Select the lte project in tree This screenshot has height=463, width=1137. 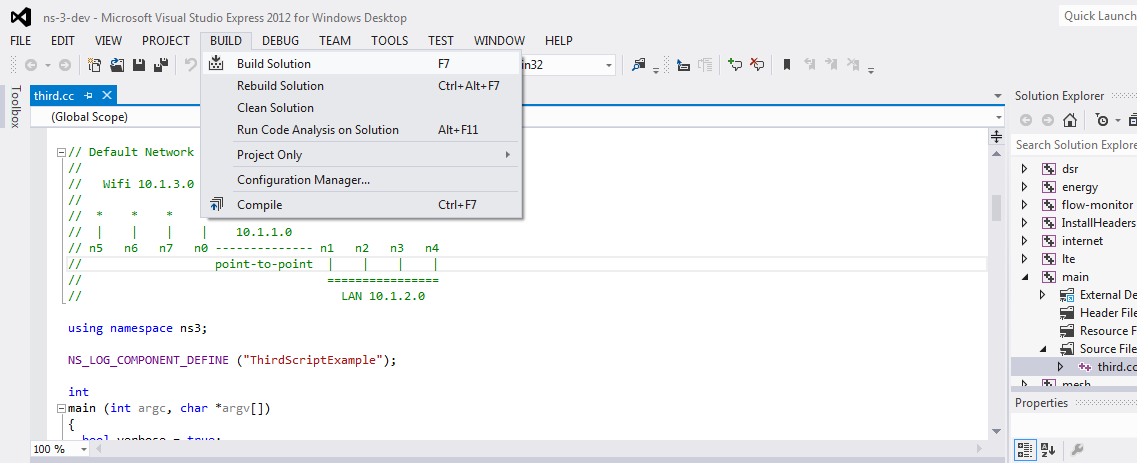coord(1068,259)
